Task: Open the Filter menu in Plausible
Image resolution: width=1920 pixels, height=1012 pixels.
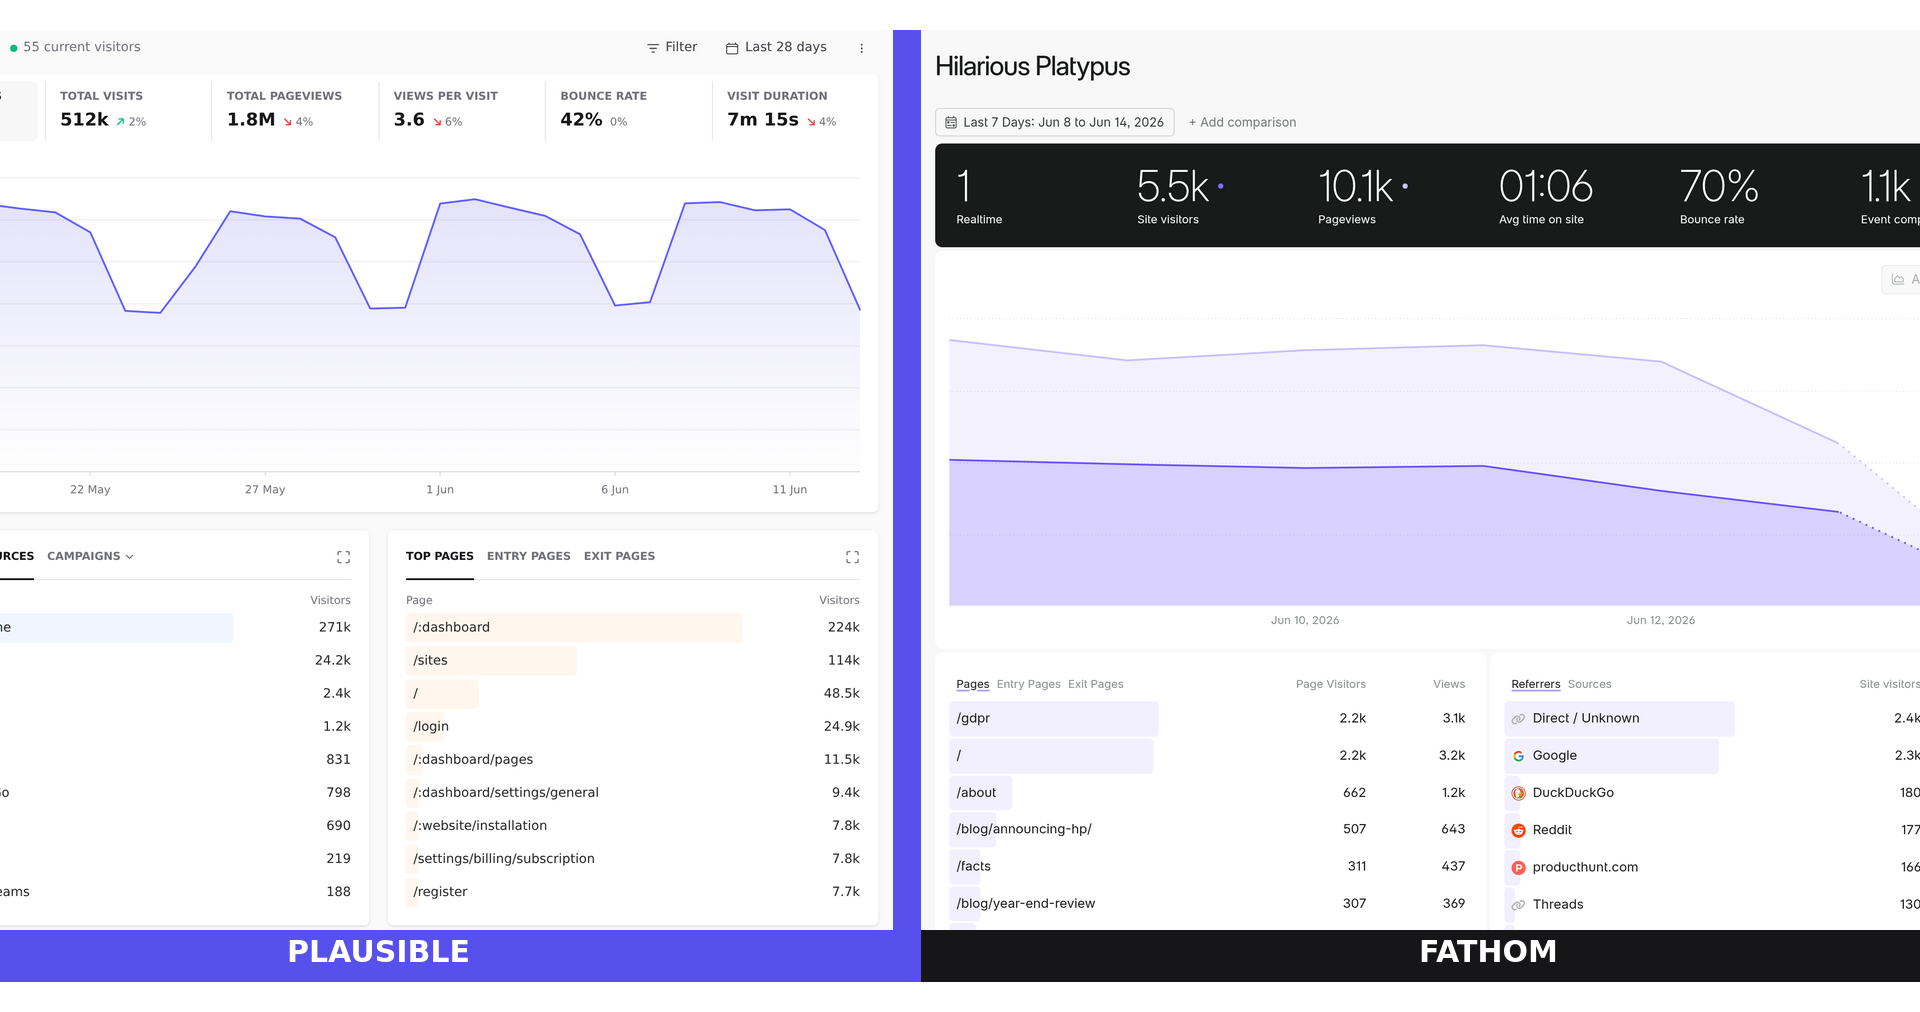Action: pyautogui.click(x=672, y=47)
